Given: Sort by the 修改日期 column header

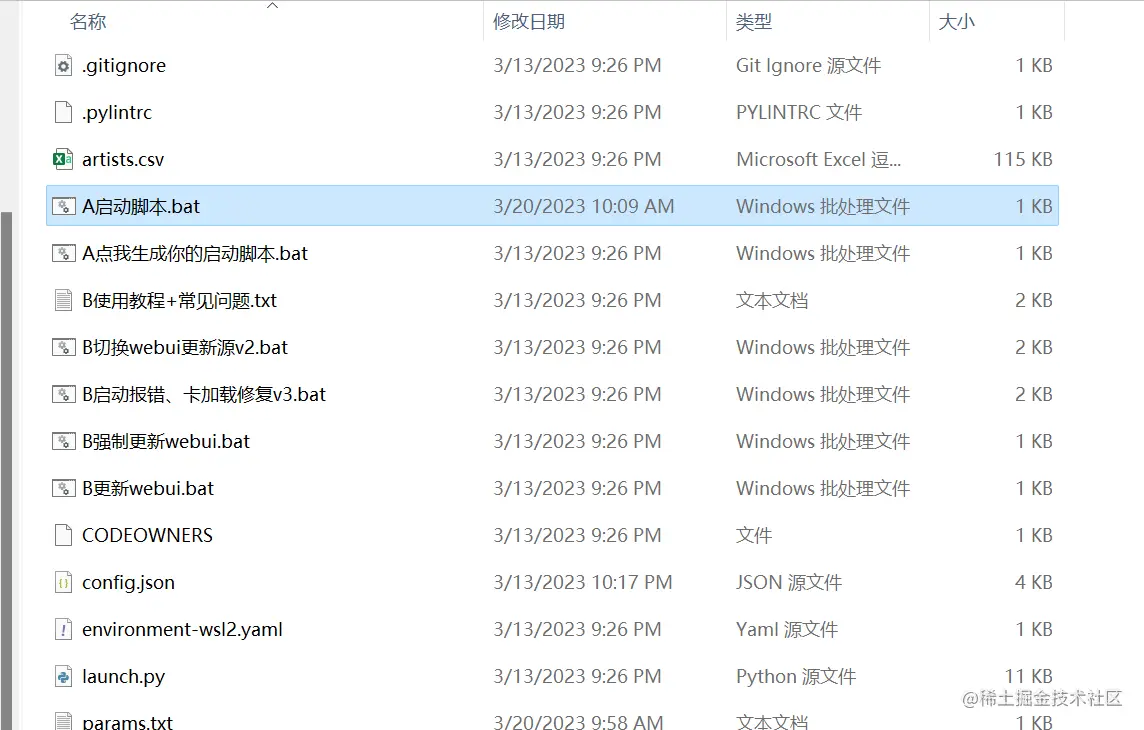Looking at the screenshot, I should point(529,22).
